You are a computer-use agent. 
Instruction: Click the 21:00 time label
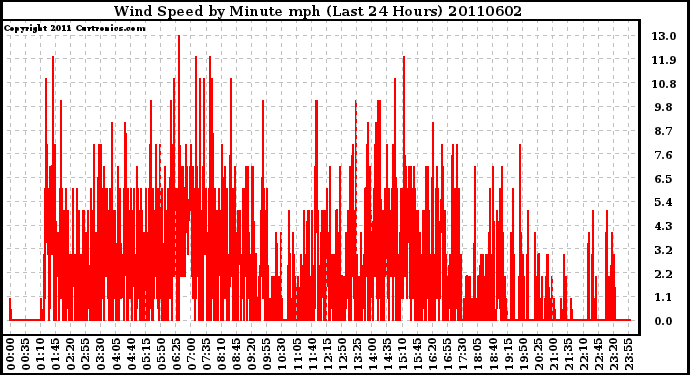point(552,355)
